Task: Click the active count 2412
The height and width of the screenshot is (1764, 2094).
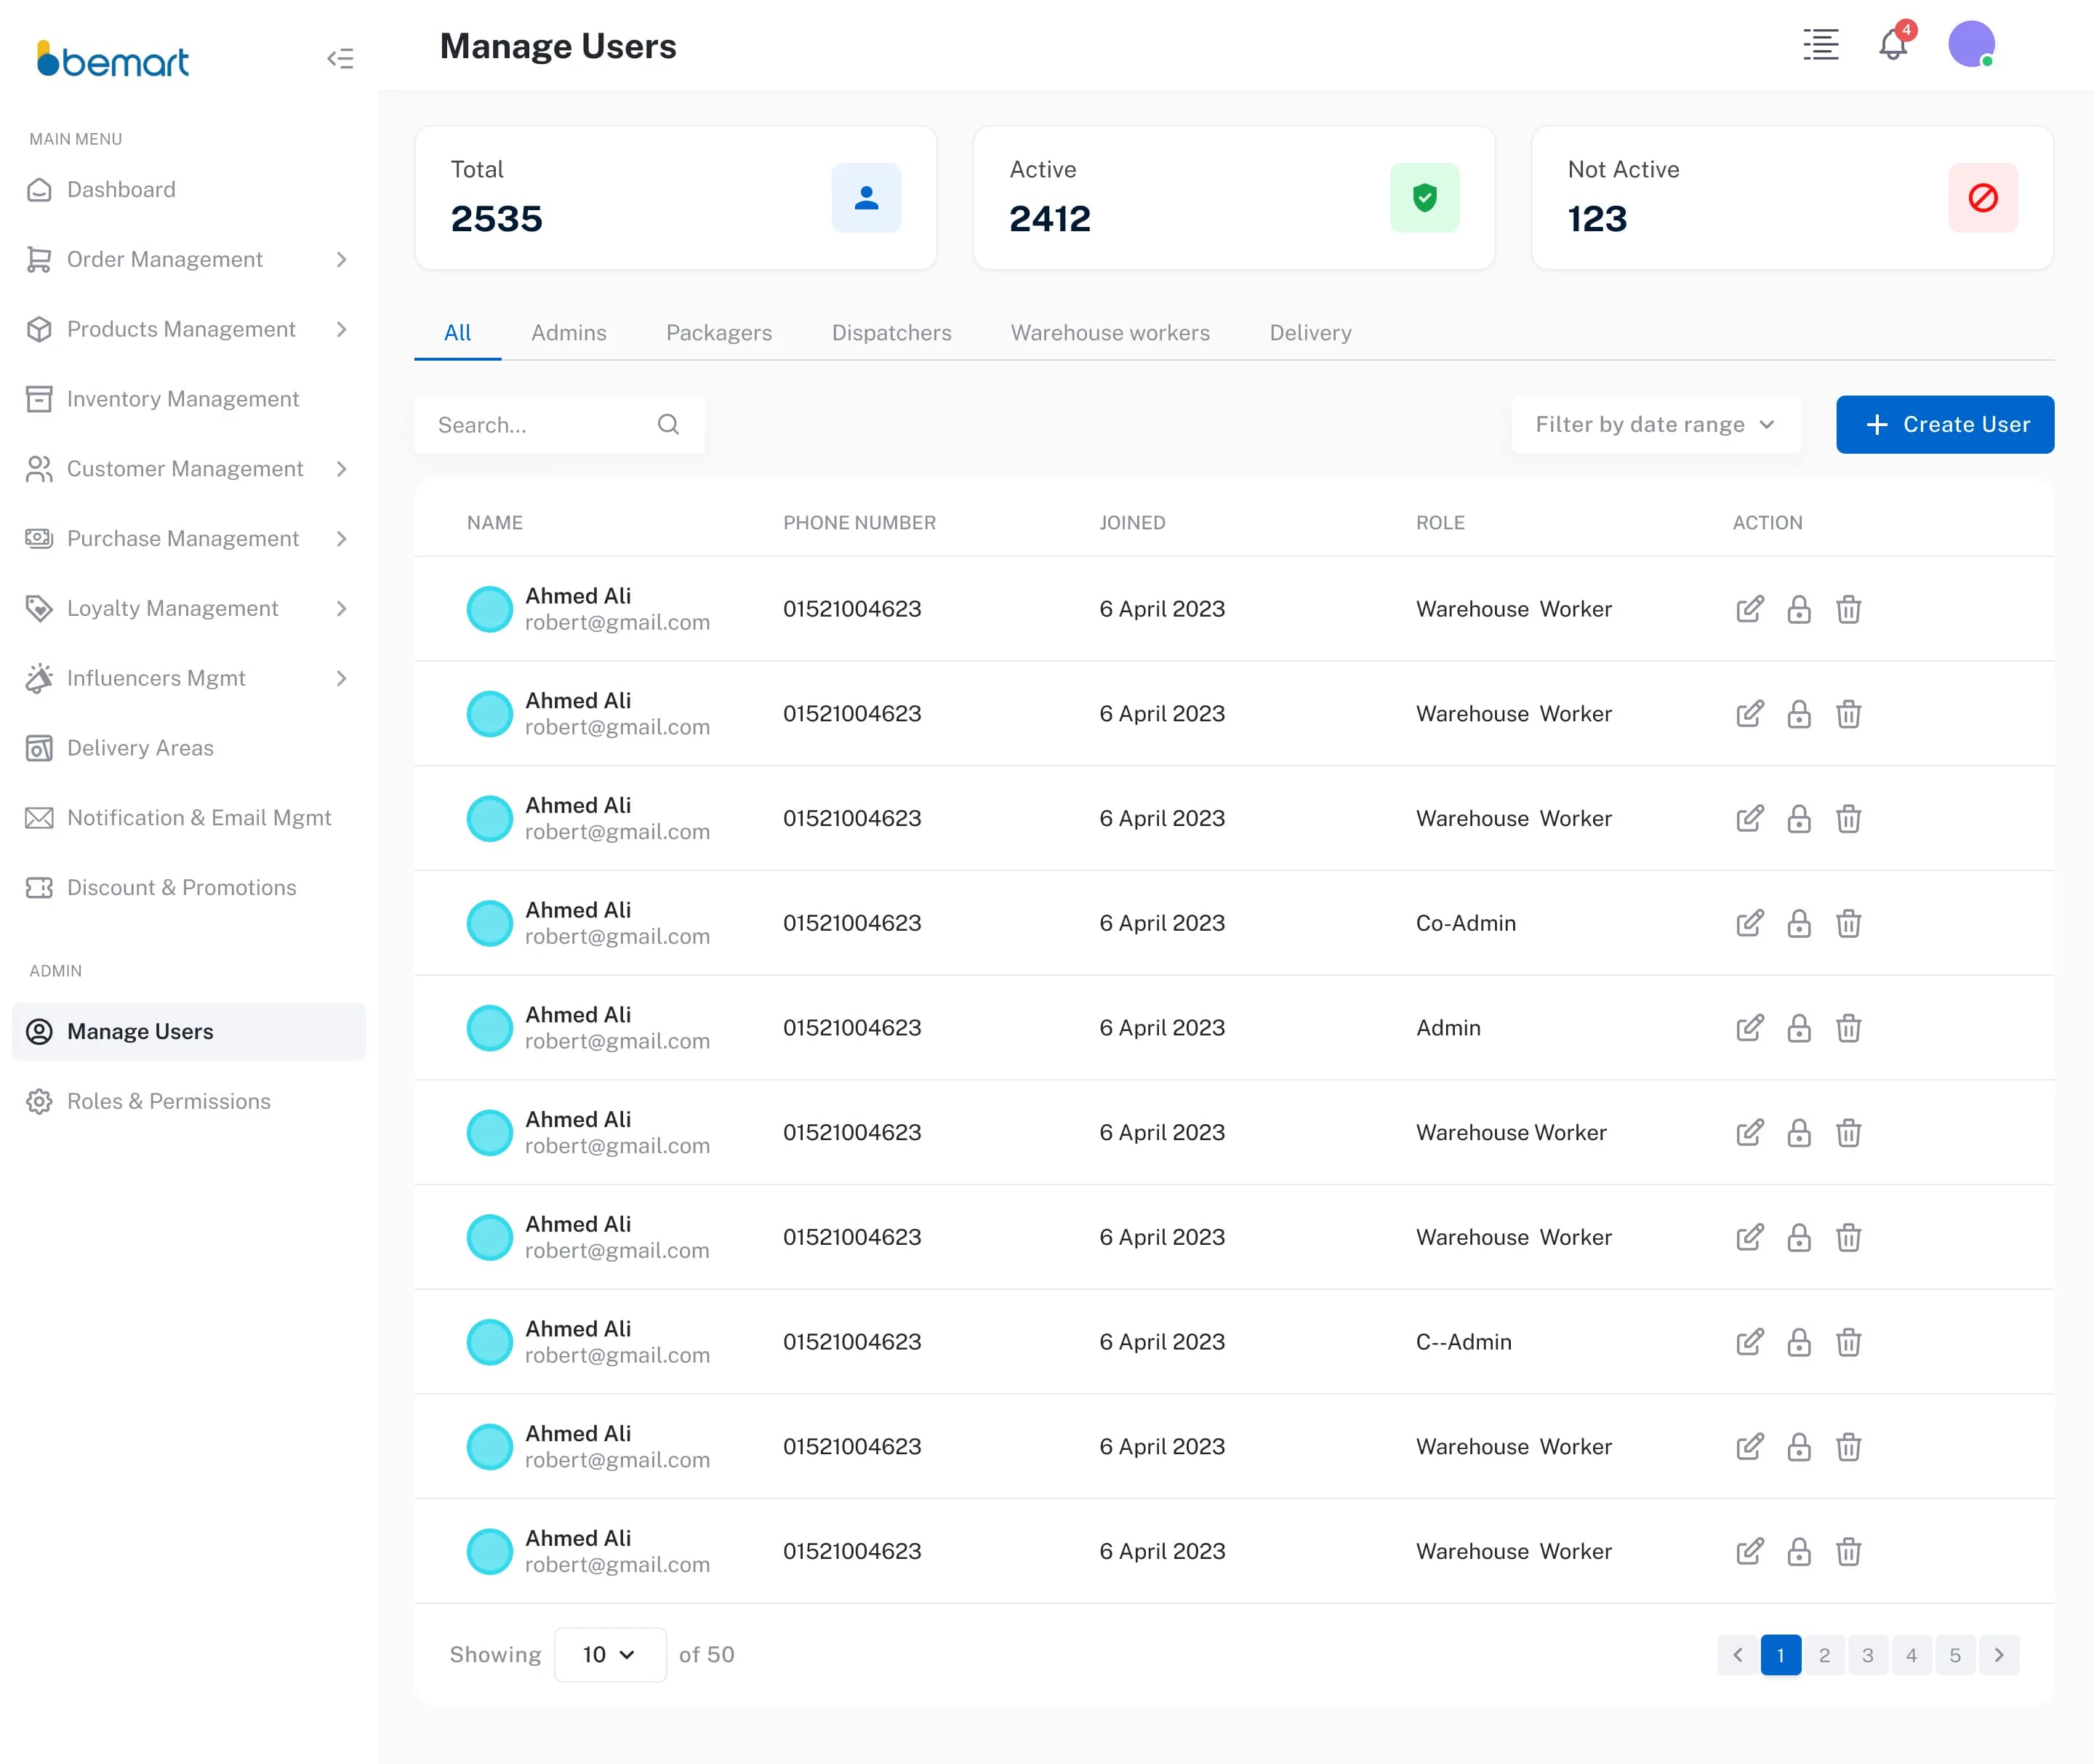Action: [x=1049, y=219]
